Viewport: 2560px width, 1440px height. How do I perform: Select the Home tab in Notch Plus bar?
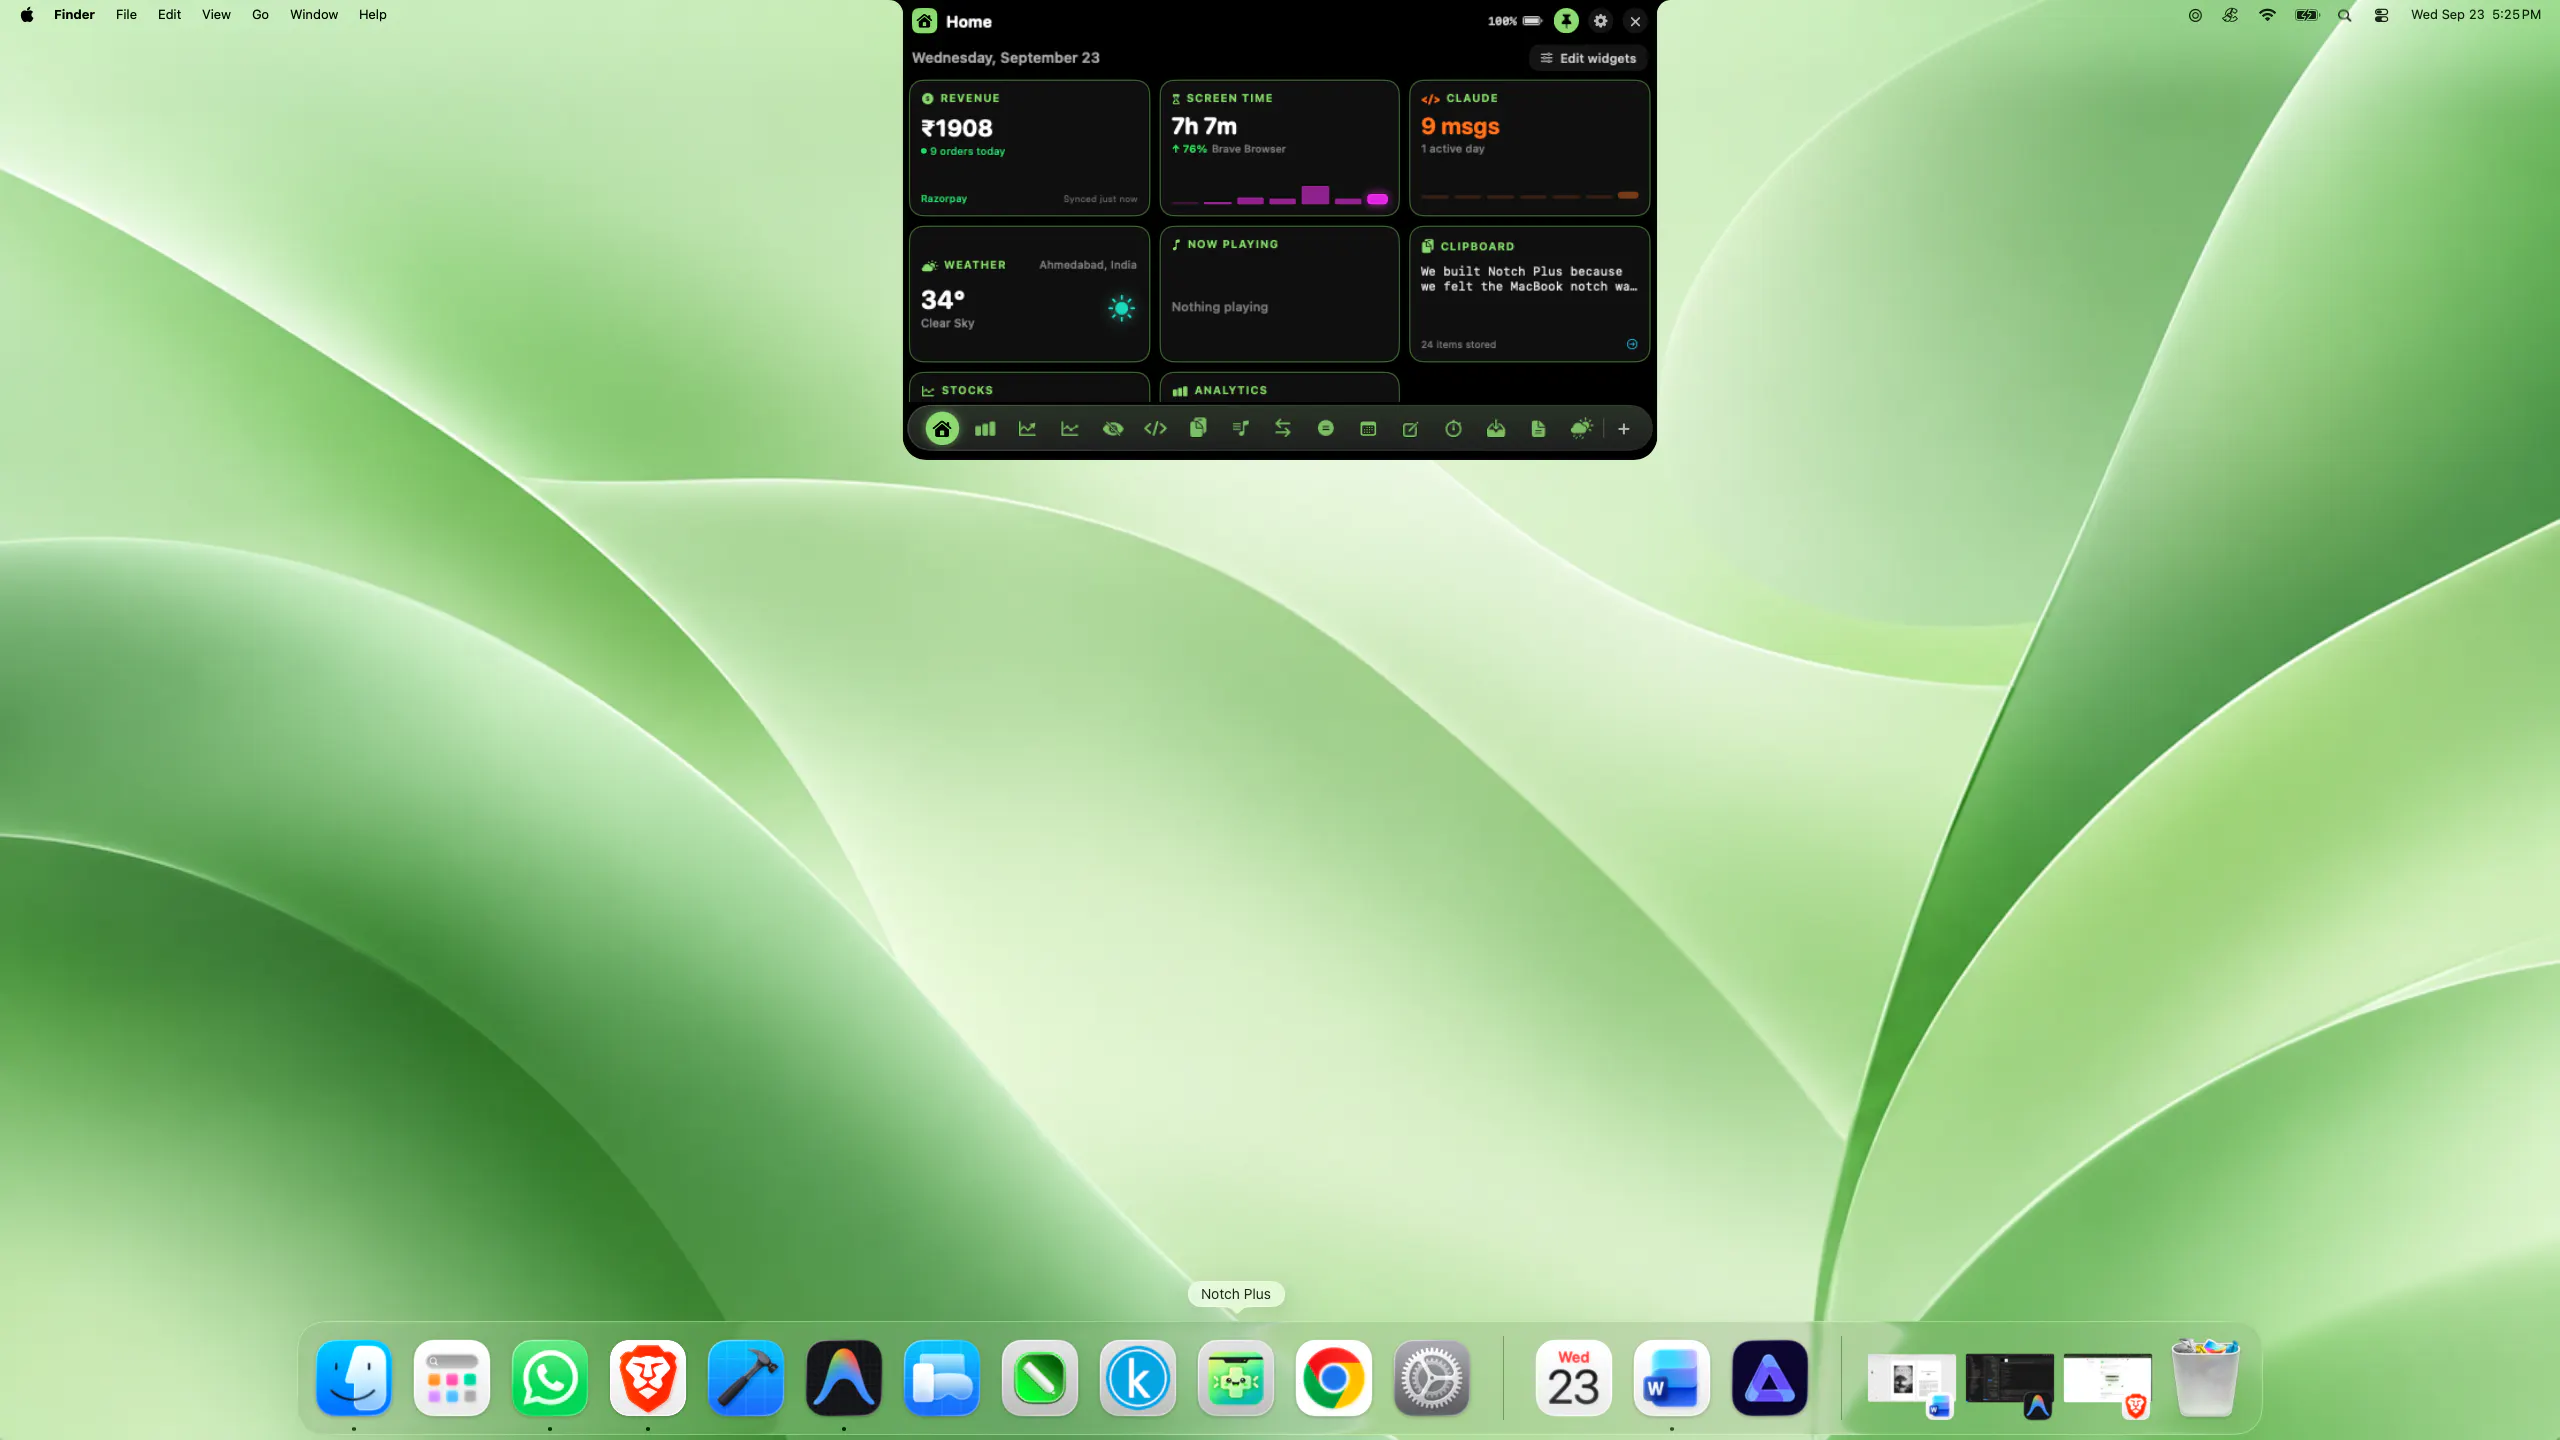[x=941, y=429]
